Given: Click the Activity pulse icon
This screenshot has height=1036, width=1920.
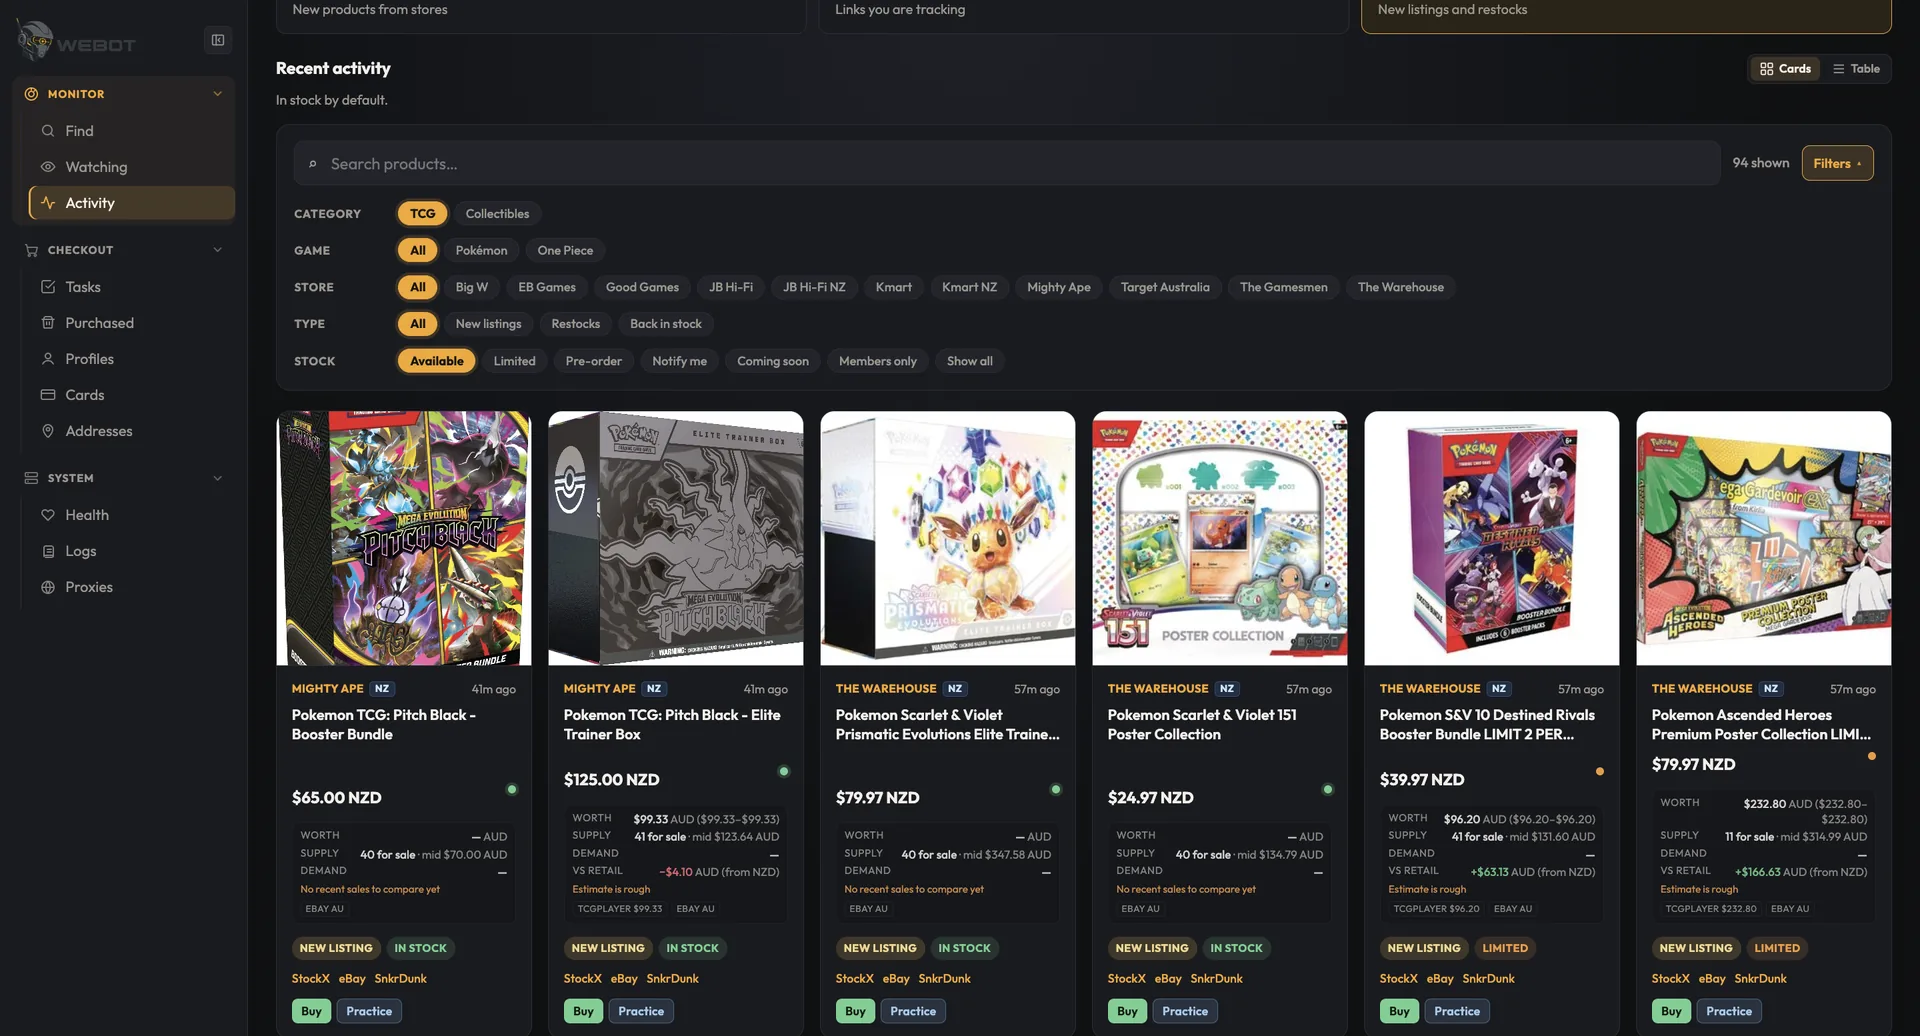Looking at the screenshot, I should coord(47,203).
